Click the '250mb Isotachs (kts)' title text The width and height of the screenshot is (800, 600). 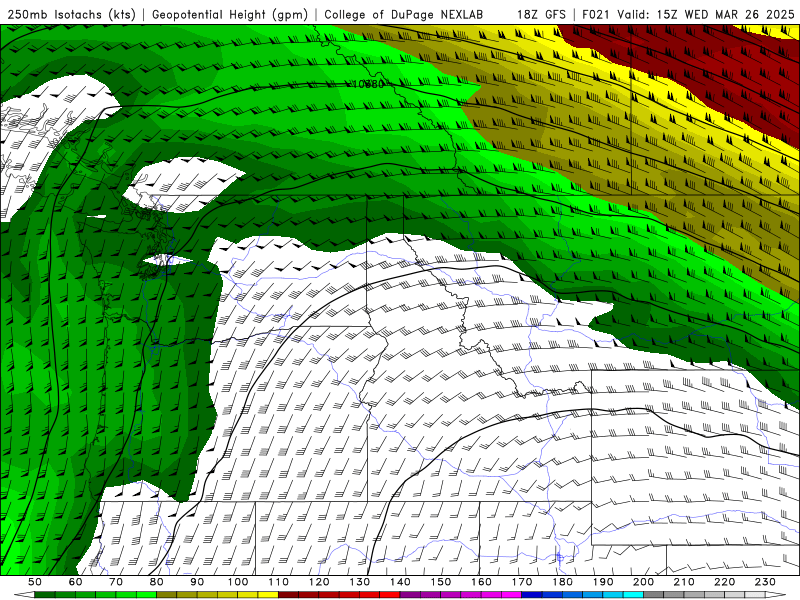click(71, 14)
